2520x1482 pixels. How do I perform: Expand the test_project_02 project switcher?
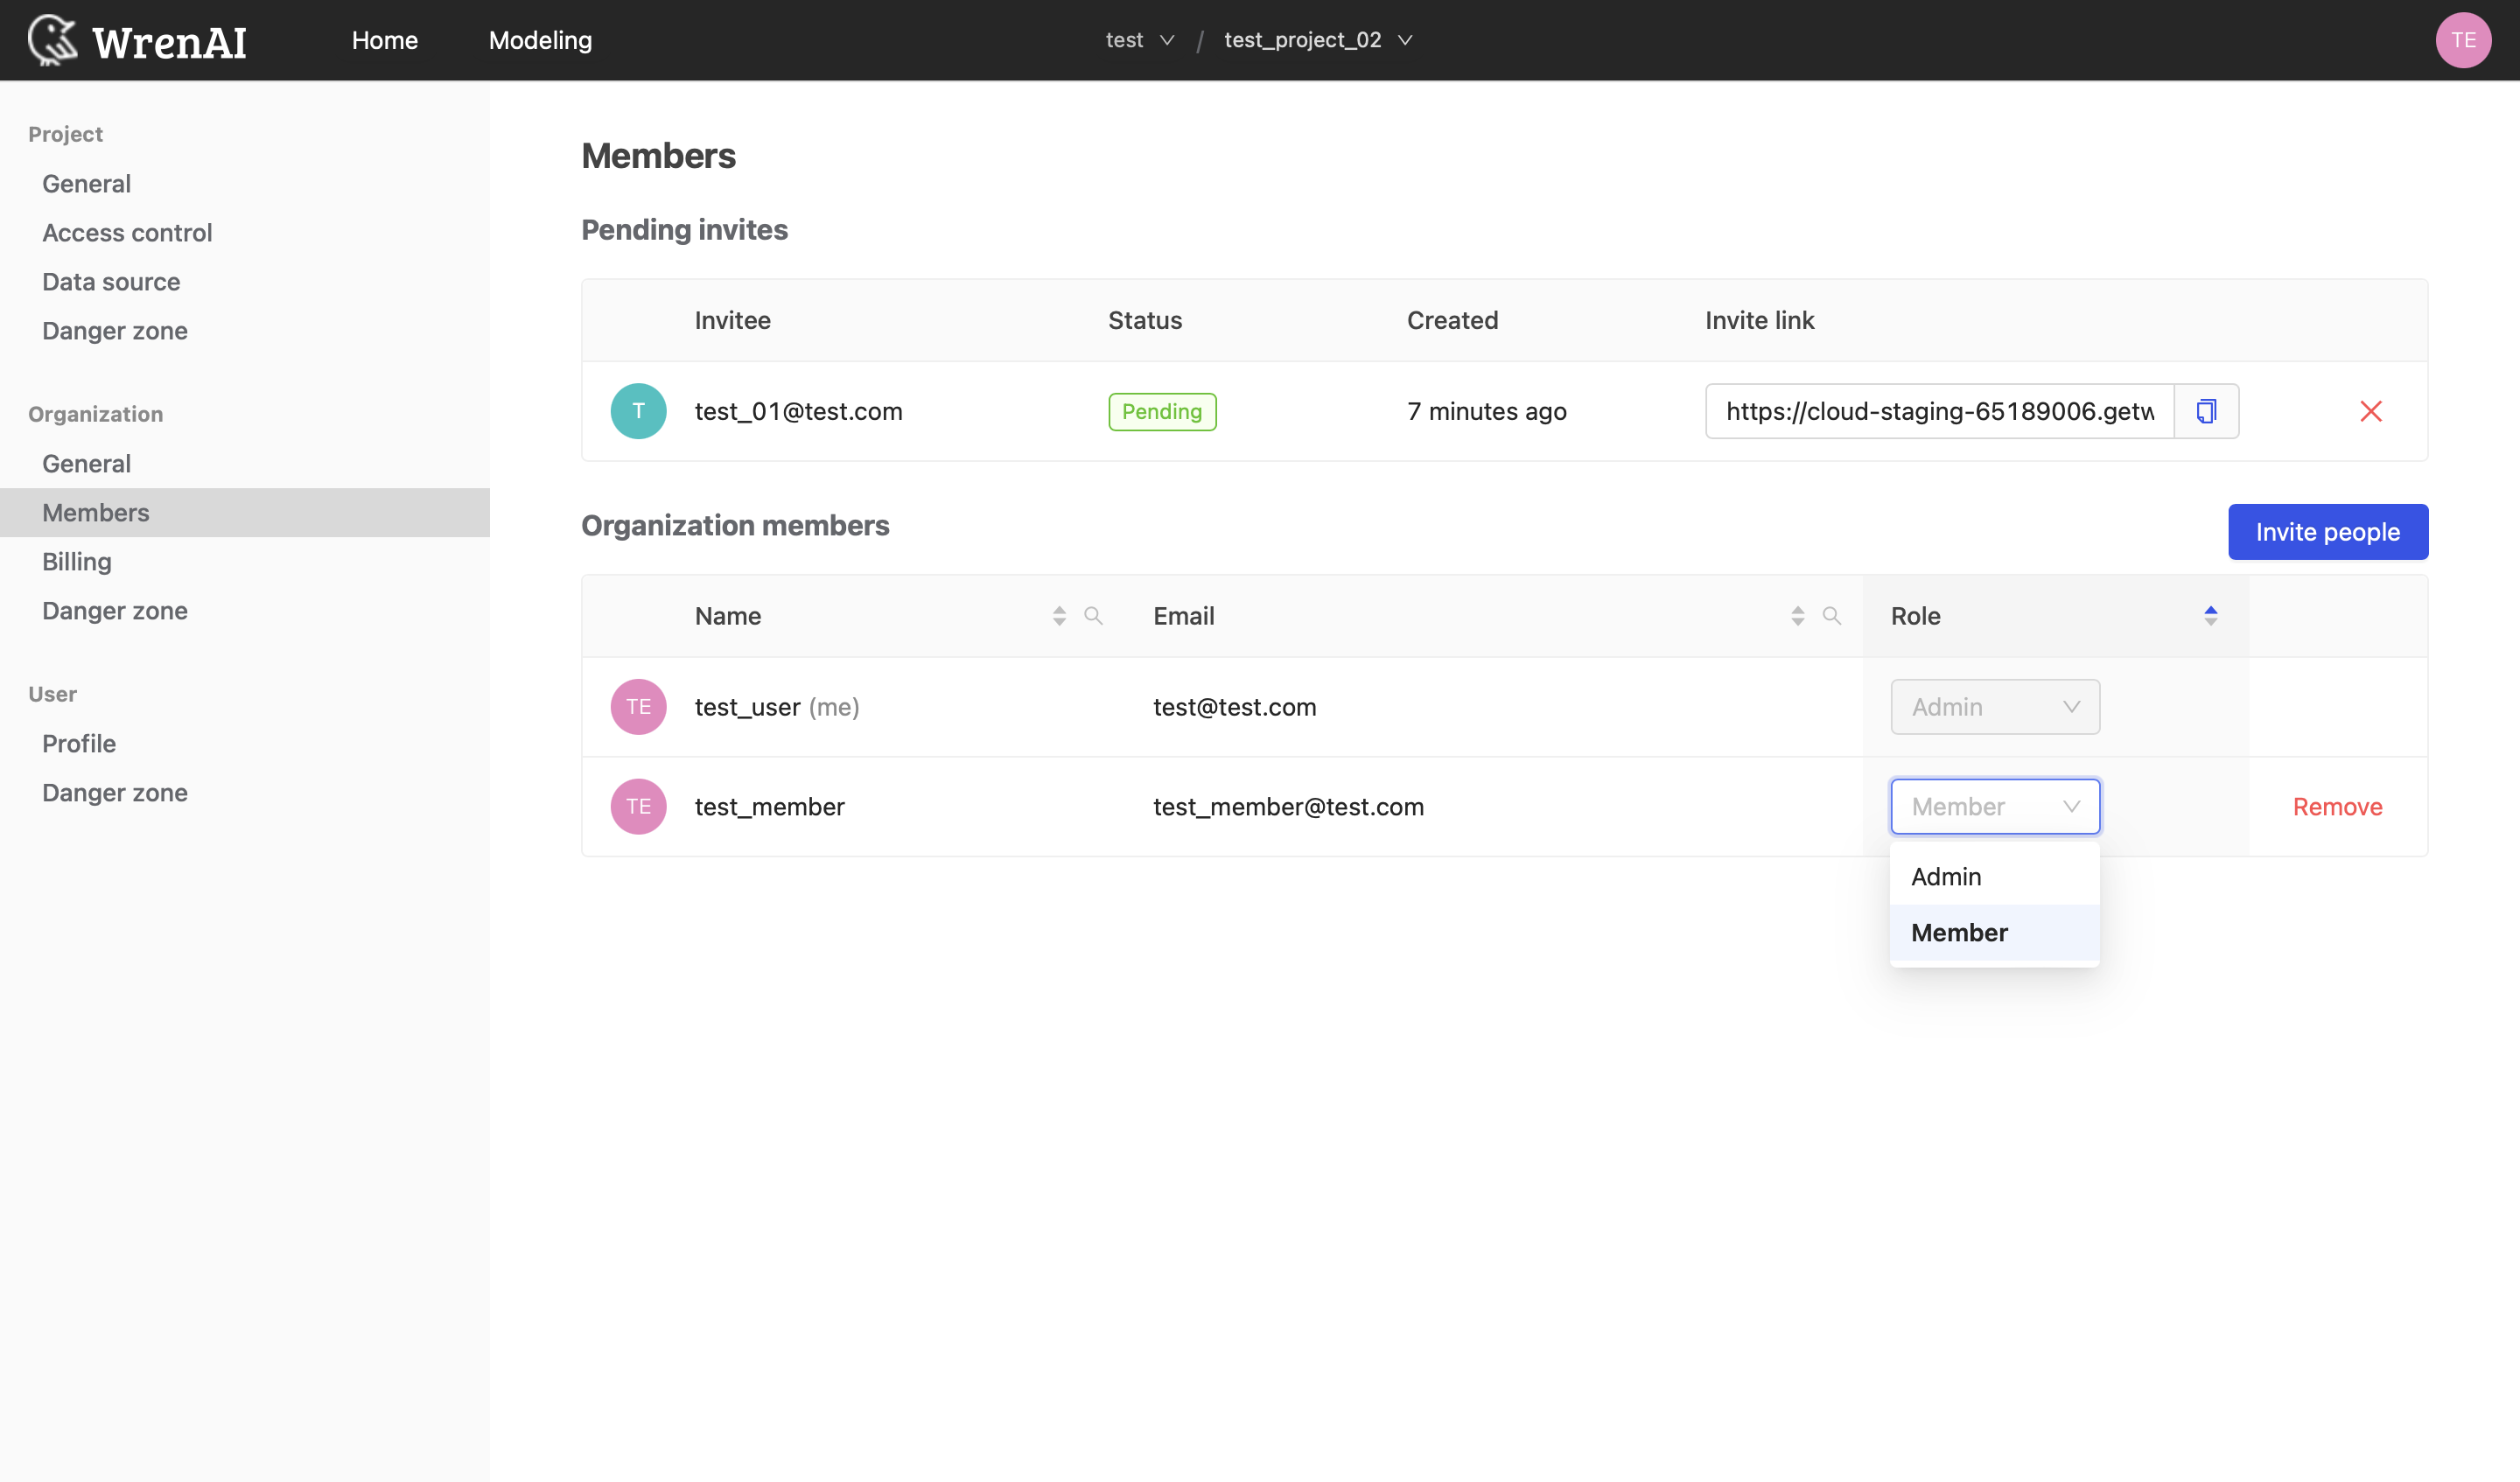[1318, 40]
